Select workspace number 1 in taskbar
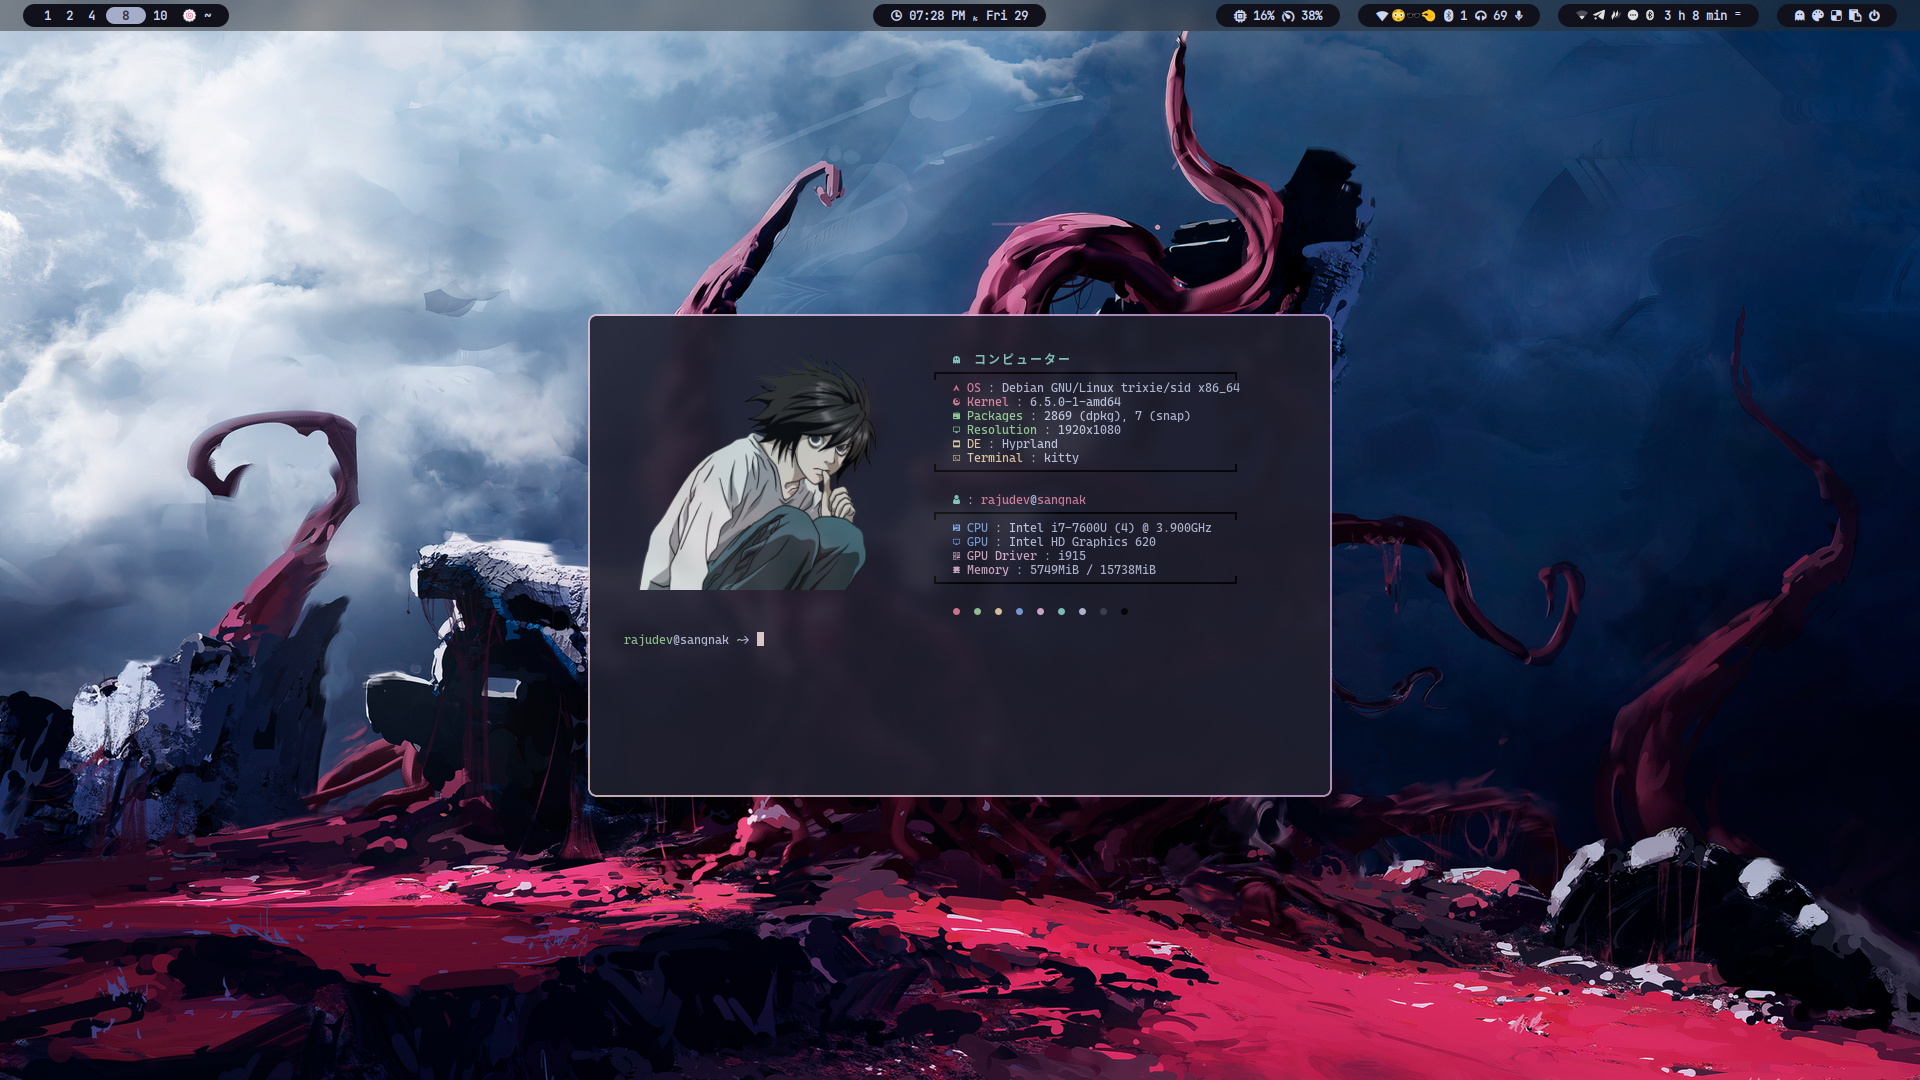This screenshot has height=1080, width=1920. tap(47, 15)
